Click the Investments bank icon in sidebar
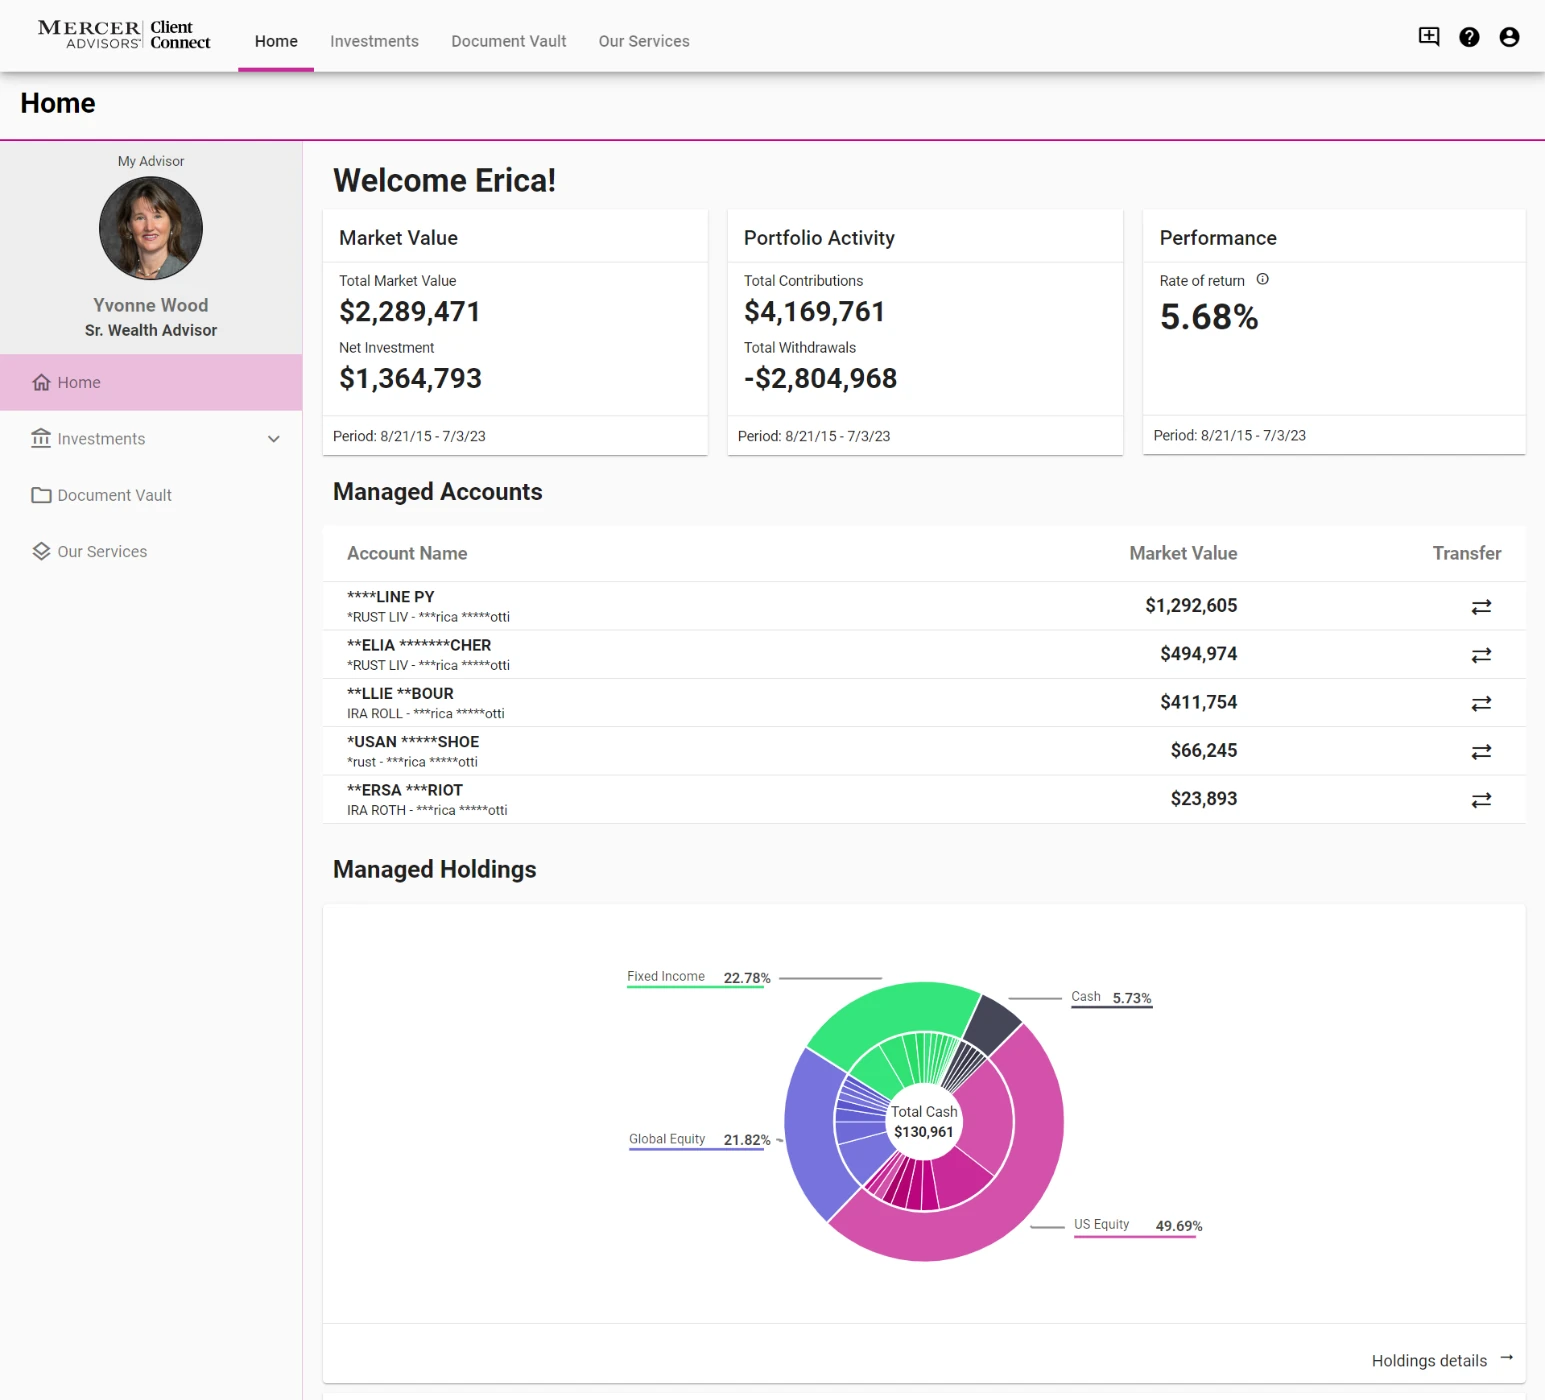Image resolution: width=1545 pixels, height=1400 pixels. tap(41, 438)
